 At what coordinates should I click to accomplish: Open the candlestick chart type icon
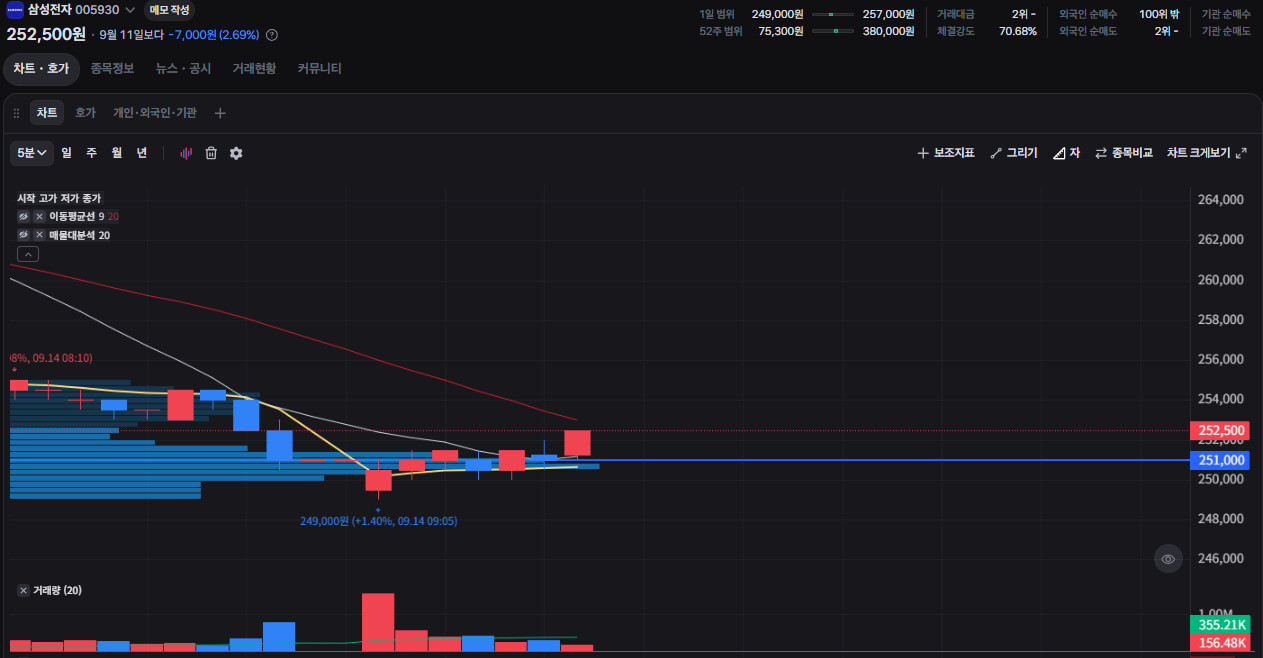pos(186,153)
